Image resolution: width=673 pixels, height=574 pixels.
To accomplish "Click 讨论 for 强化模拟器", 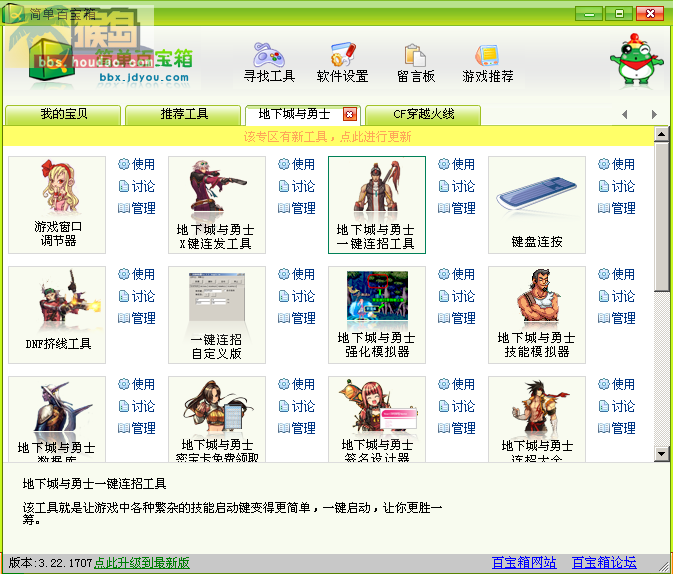I will (457, 296).
